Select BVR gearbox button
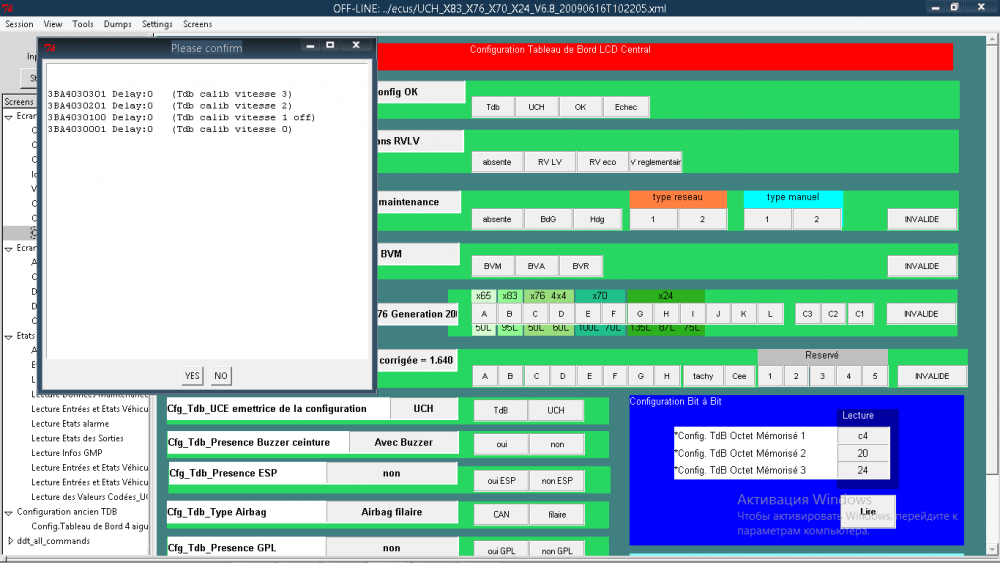Screen dimensions: 1000x563 pos(580,266)
